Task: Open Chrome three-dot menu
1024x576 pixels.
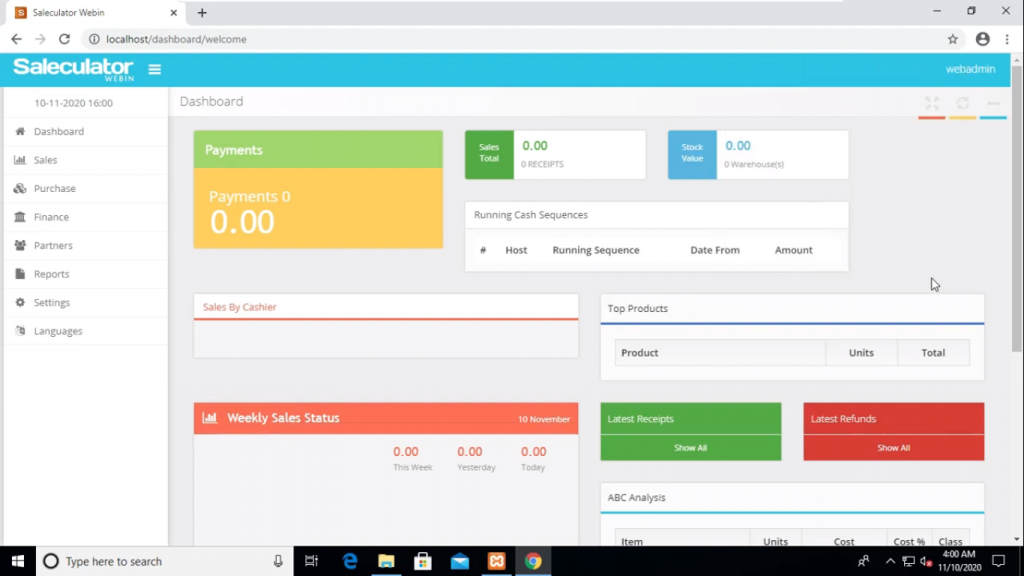Action: coord(1007,39)
